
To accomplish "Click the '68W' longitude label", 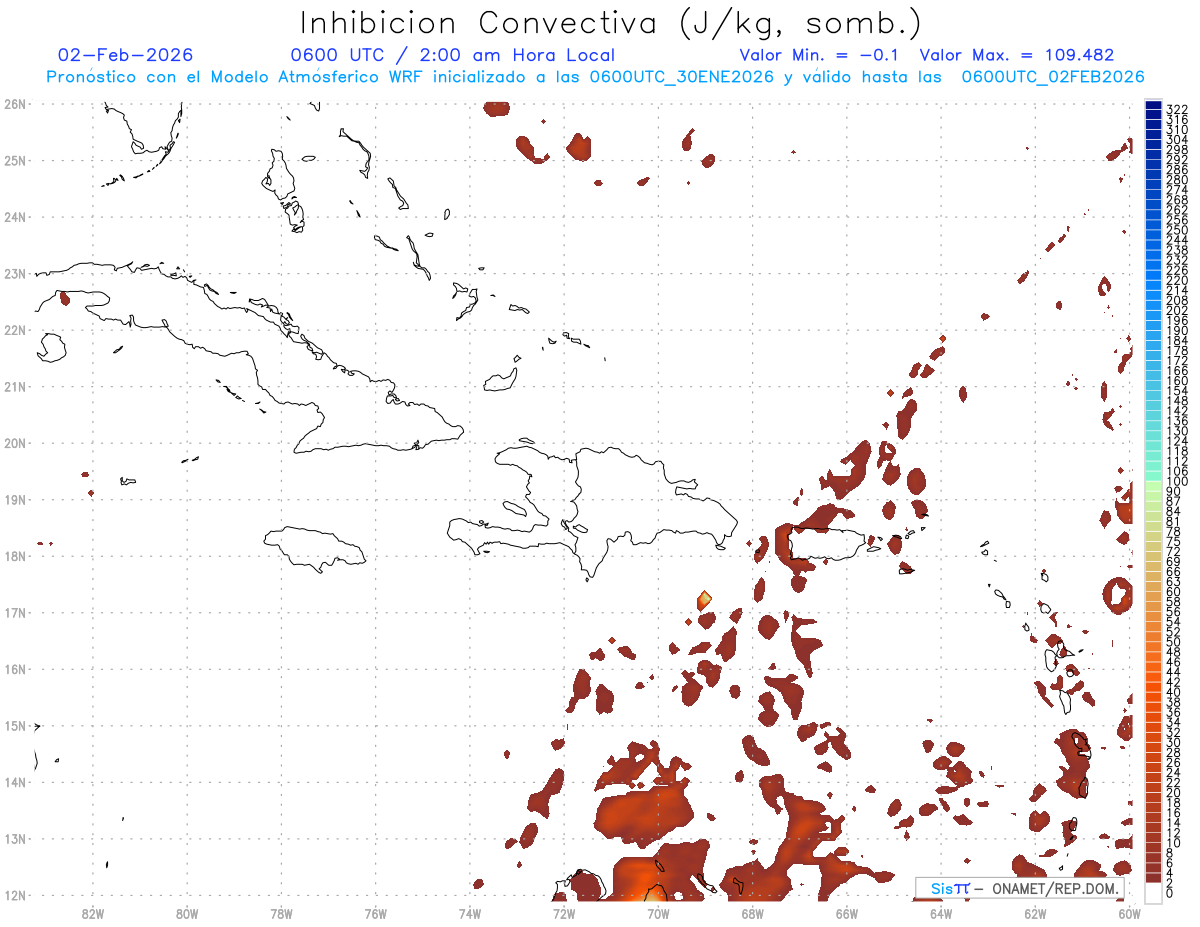I will [753, 912].
